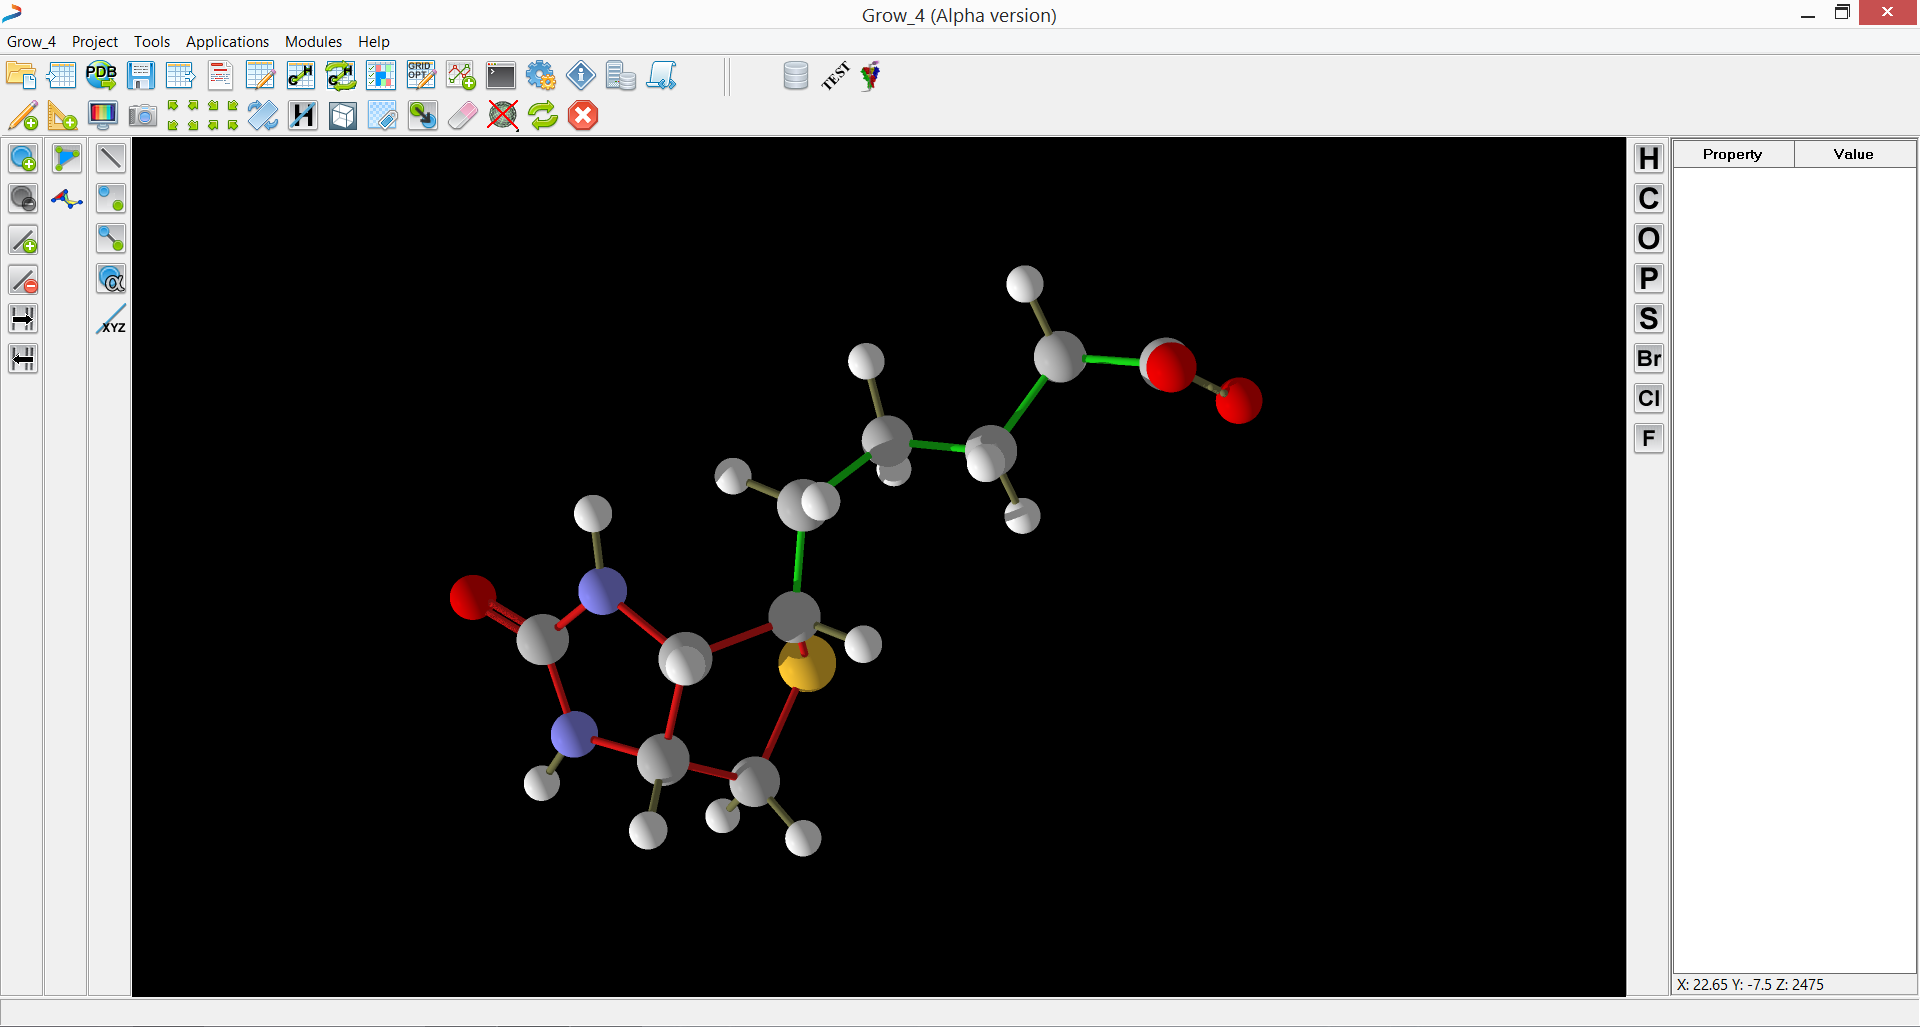Click the blue info diamond icon
Image resolution: width=1920 pixels, height=1027 pixels.
(581, 76)
